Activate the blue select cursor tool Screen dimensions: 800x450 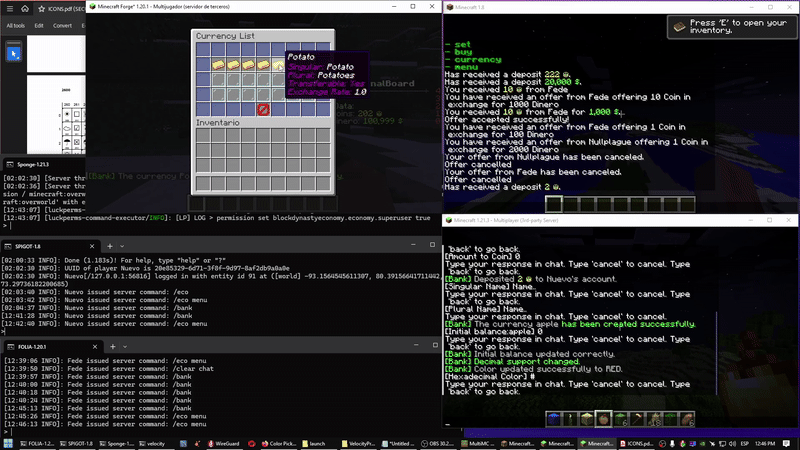click(x=14, y=53)
